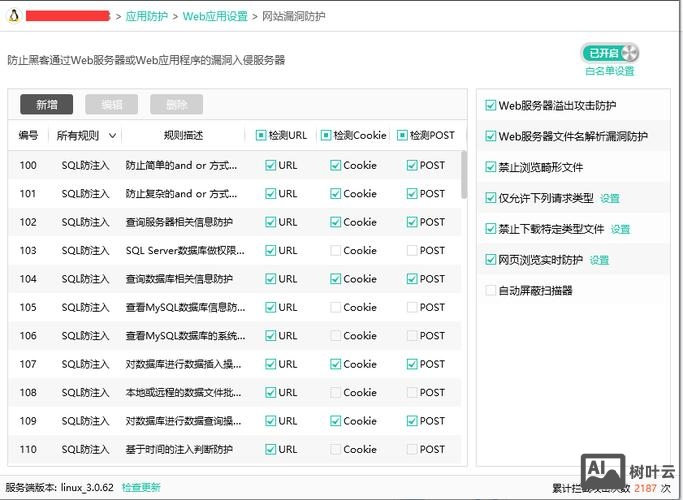
Task: Check Cookie for rule 110
Action: coord(335,449)
